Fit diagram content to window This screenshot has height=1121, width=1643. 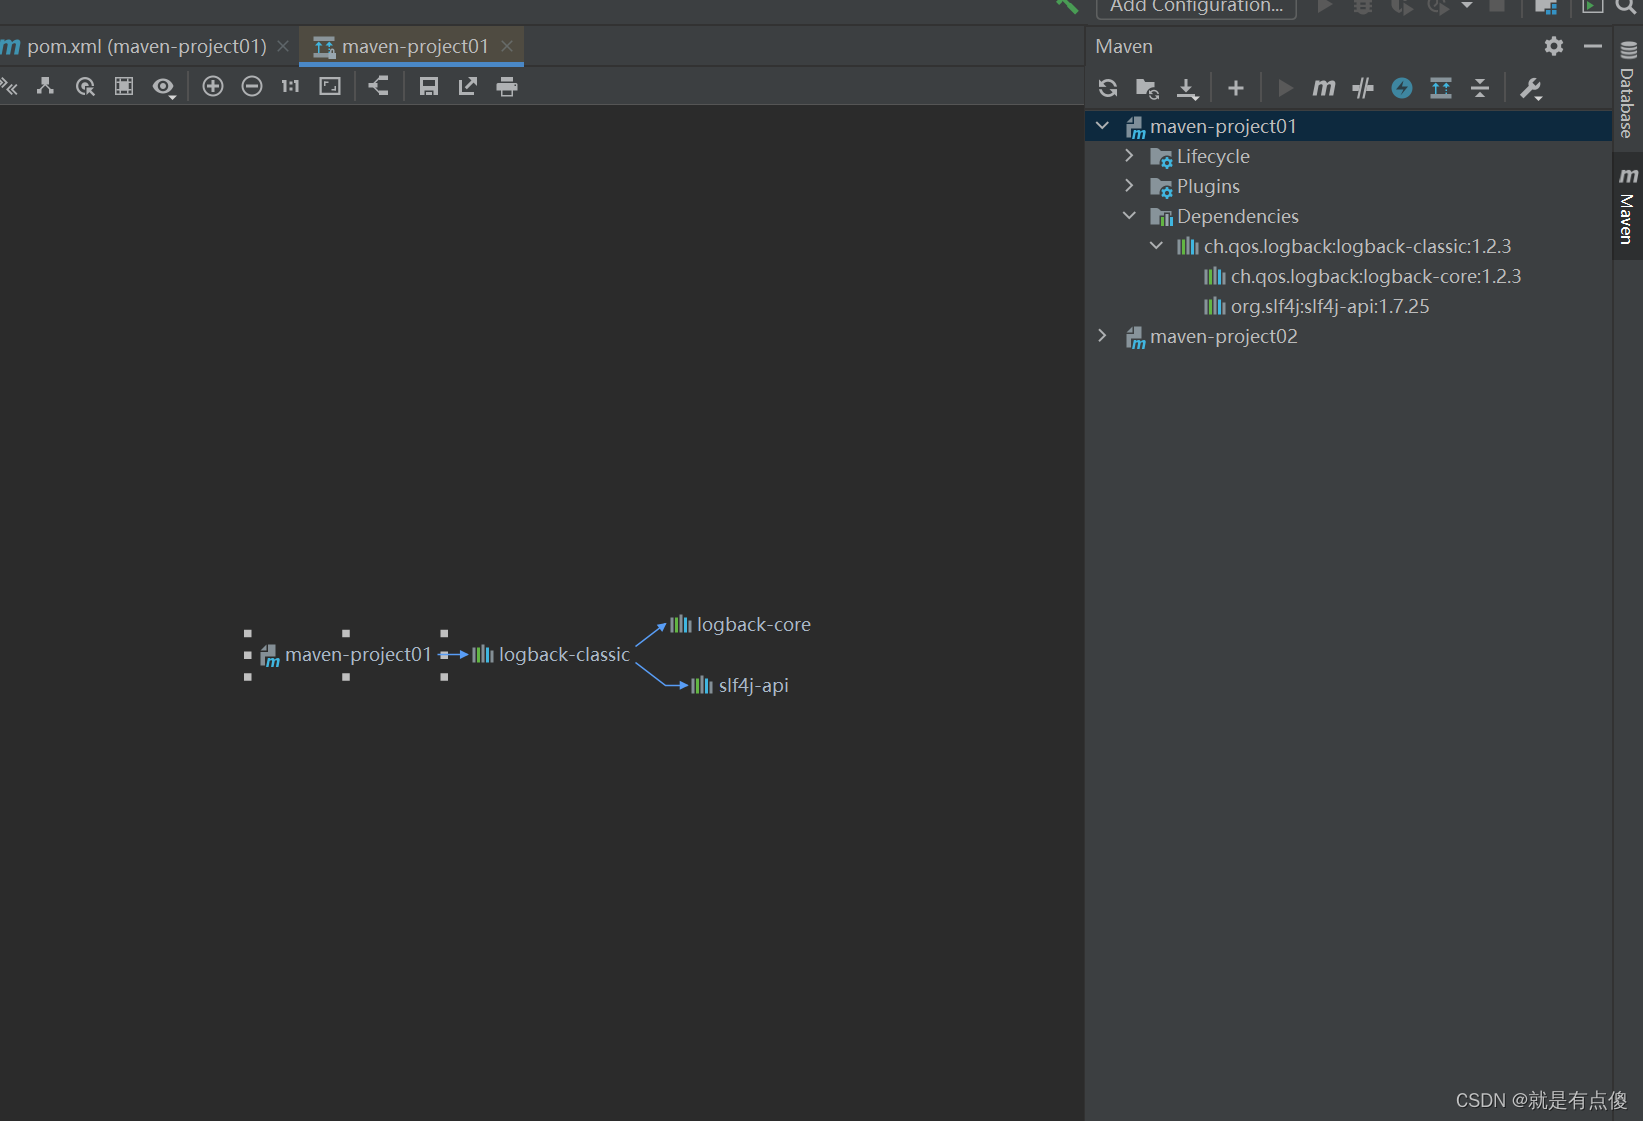330,87
